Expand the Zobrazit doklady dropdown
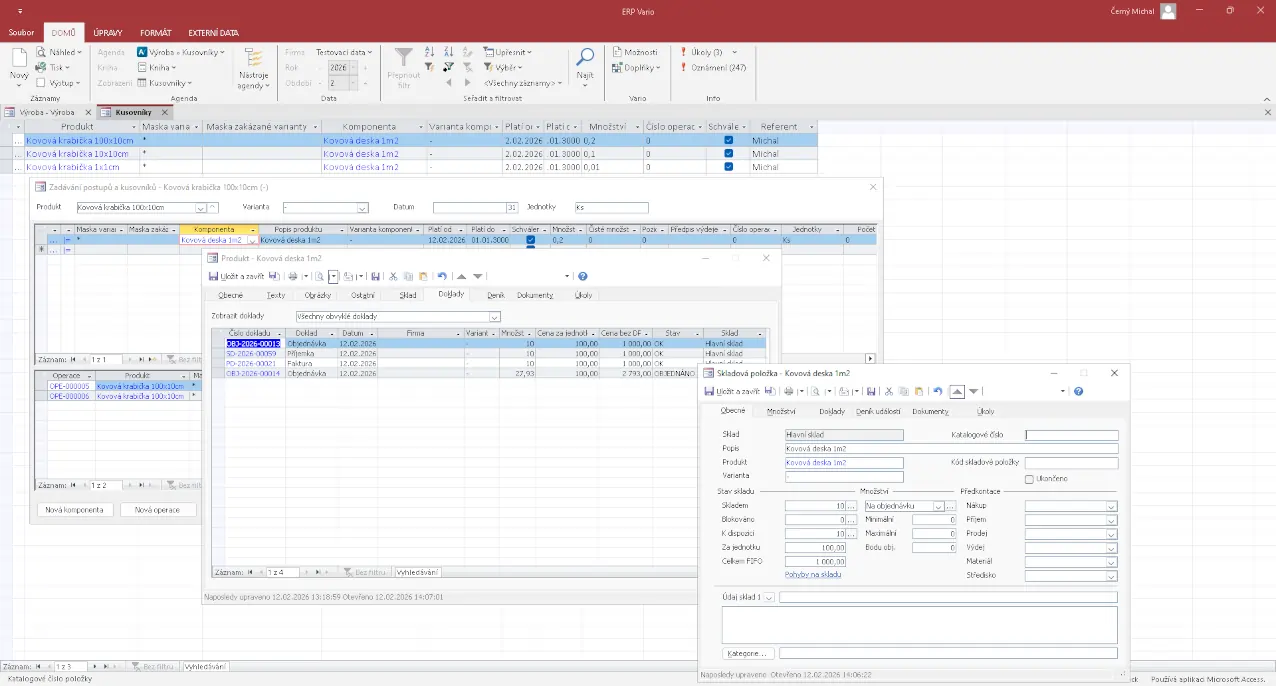The height and width of the screenshot is (686, 1276). click(x=494, y=317)
